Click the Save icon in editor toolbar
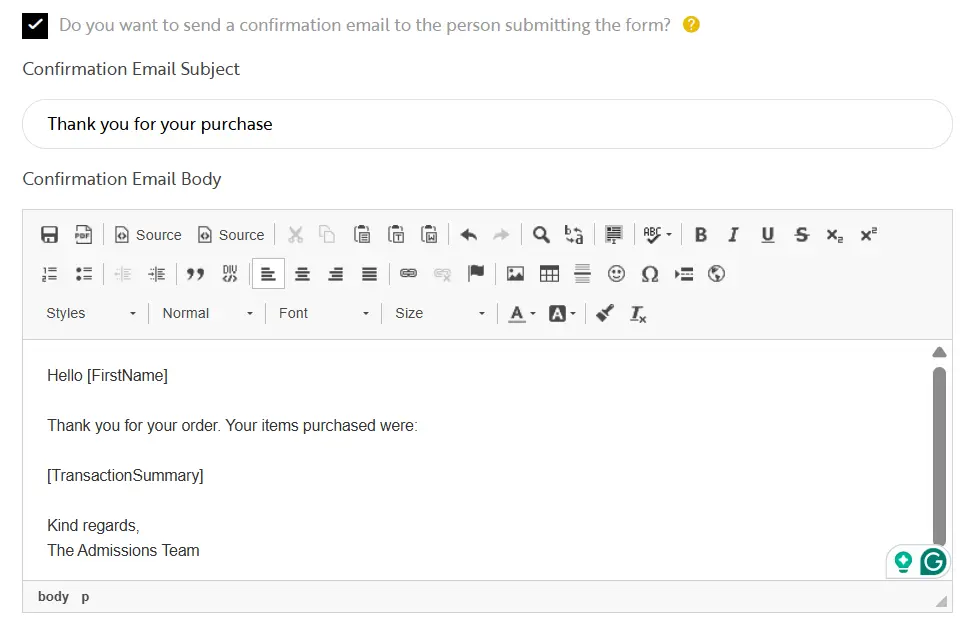 click(x=49, y=235)
